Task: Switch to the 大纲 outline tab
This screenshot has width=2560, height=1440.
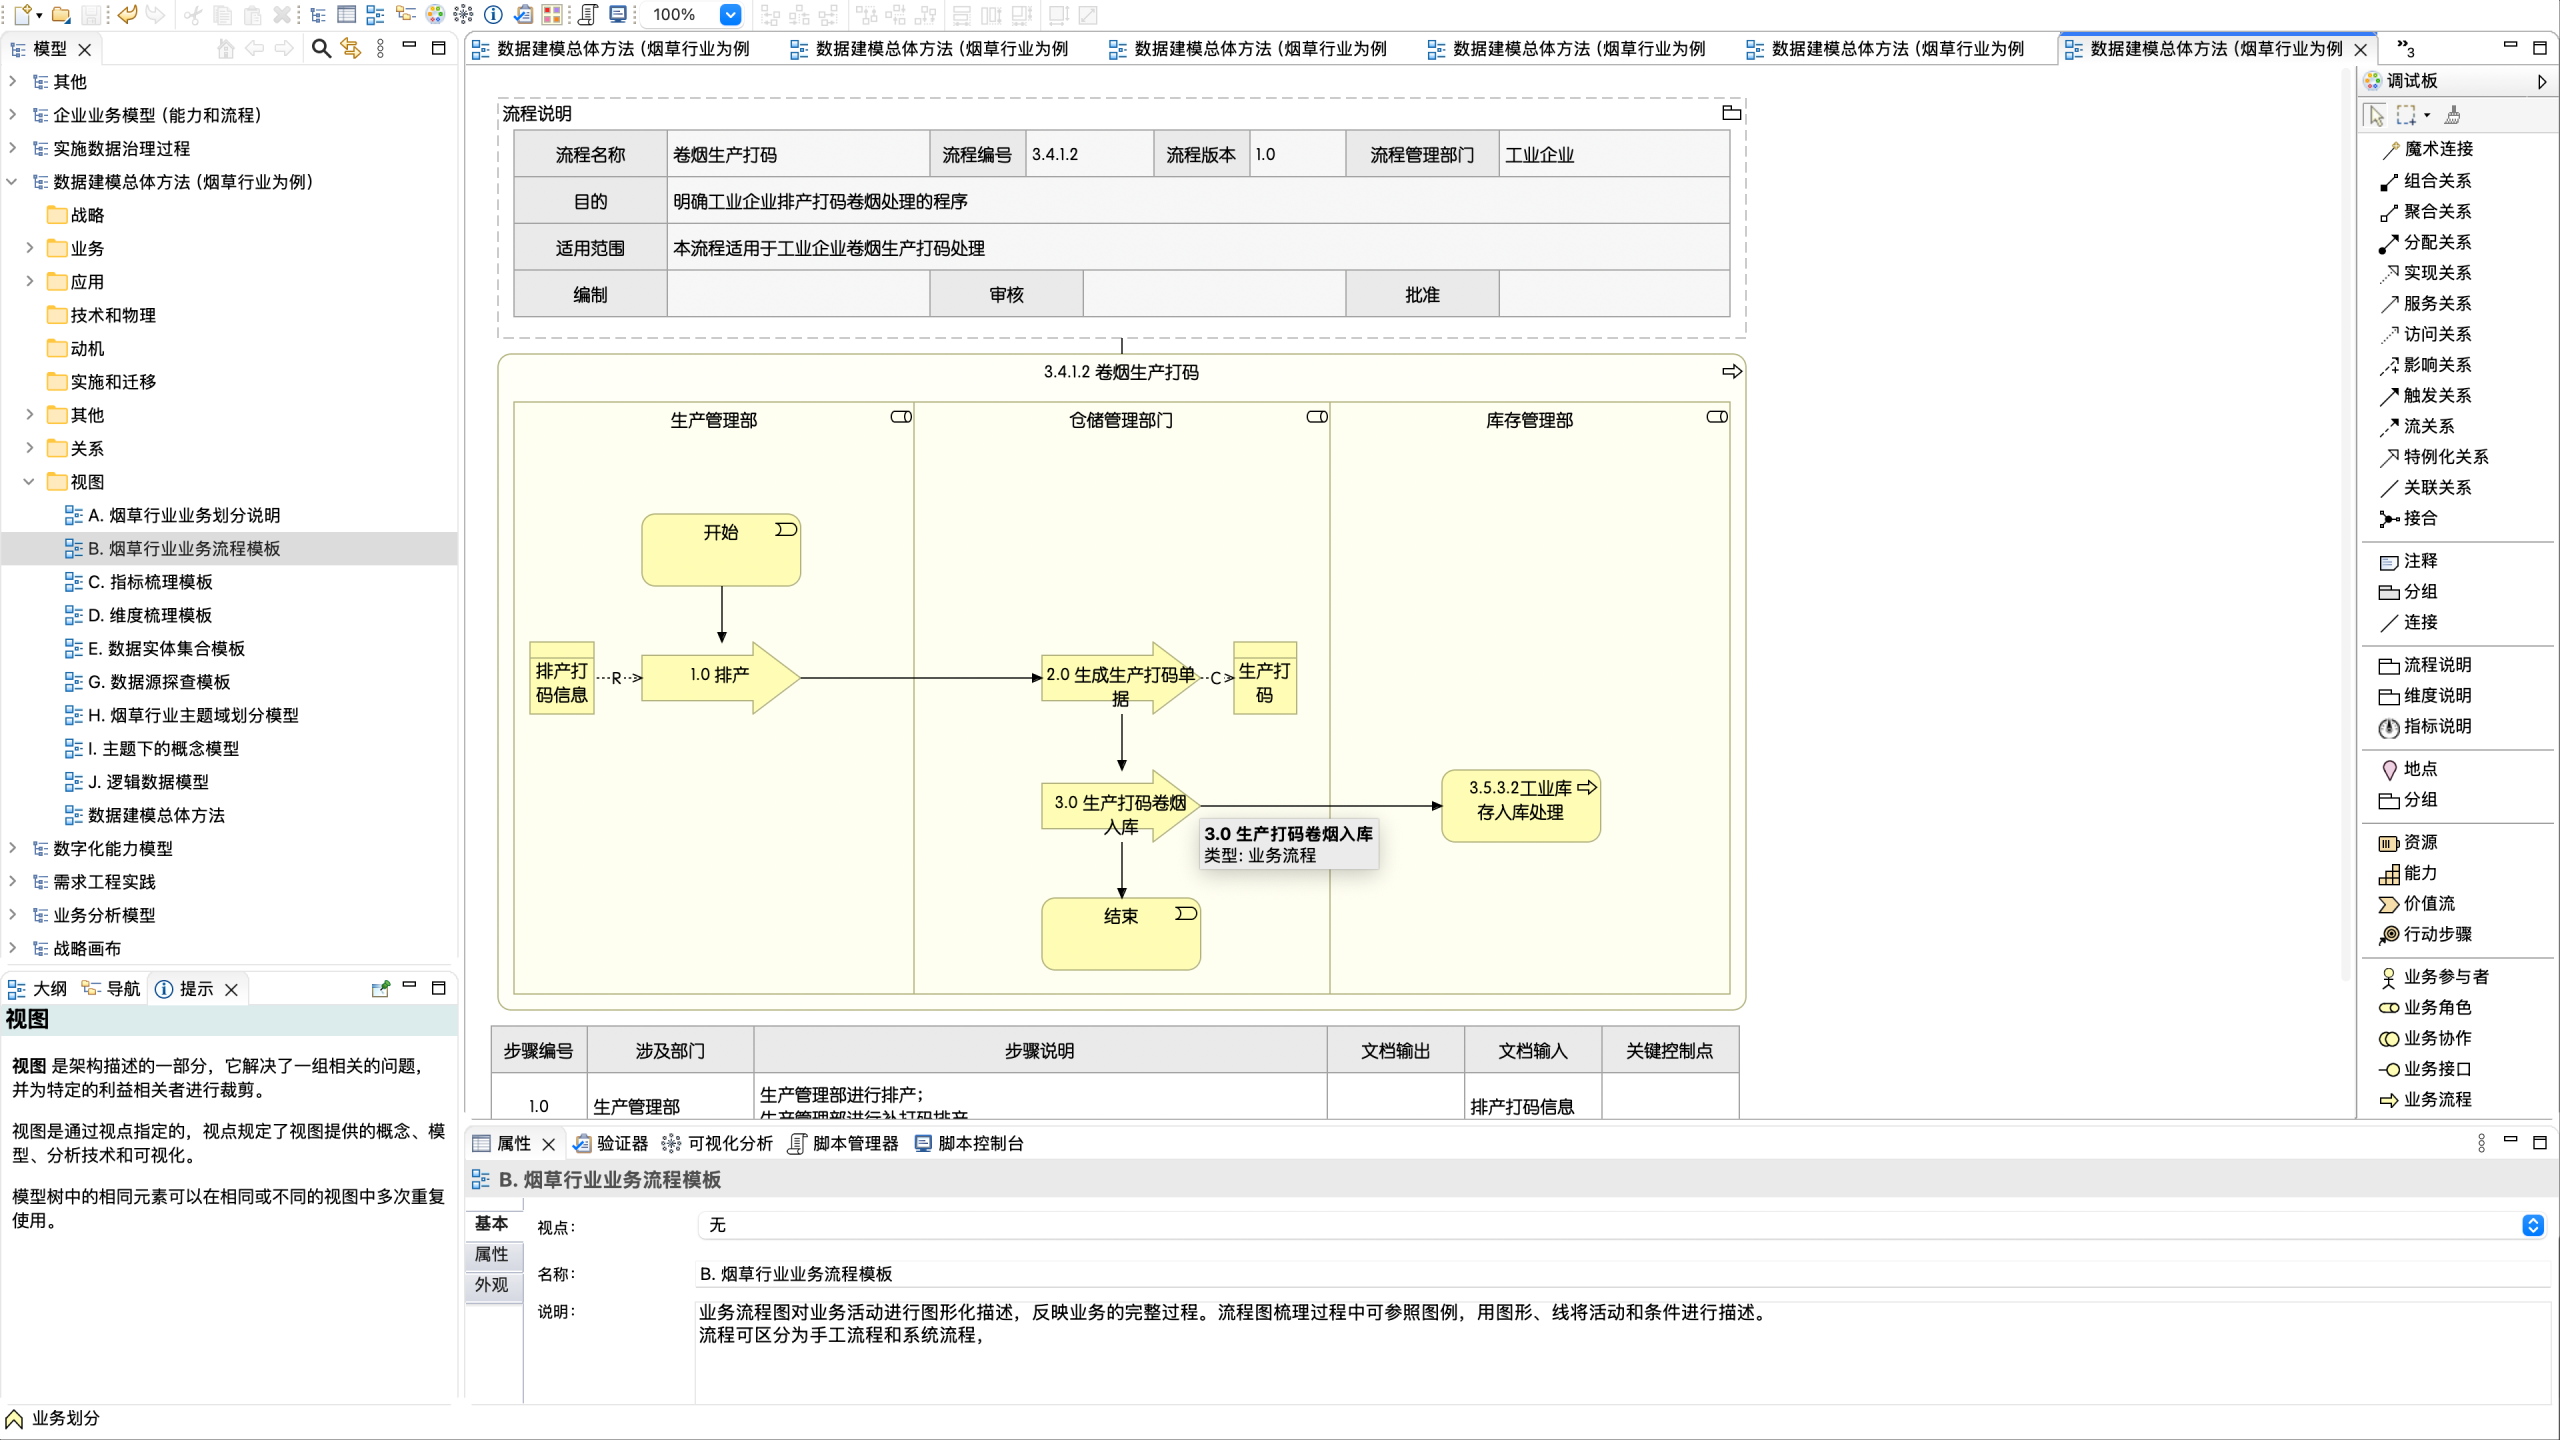Action: coord(38,989)
